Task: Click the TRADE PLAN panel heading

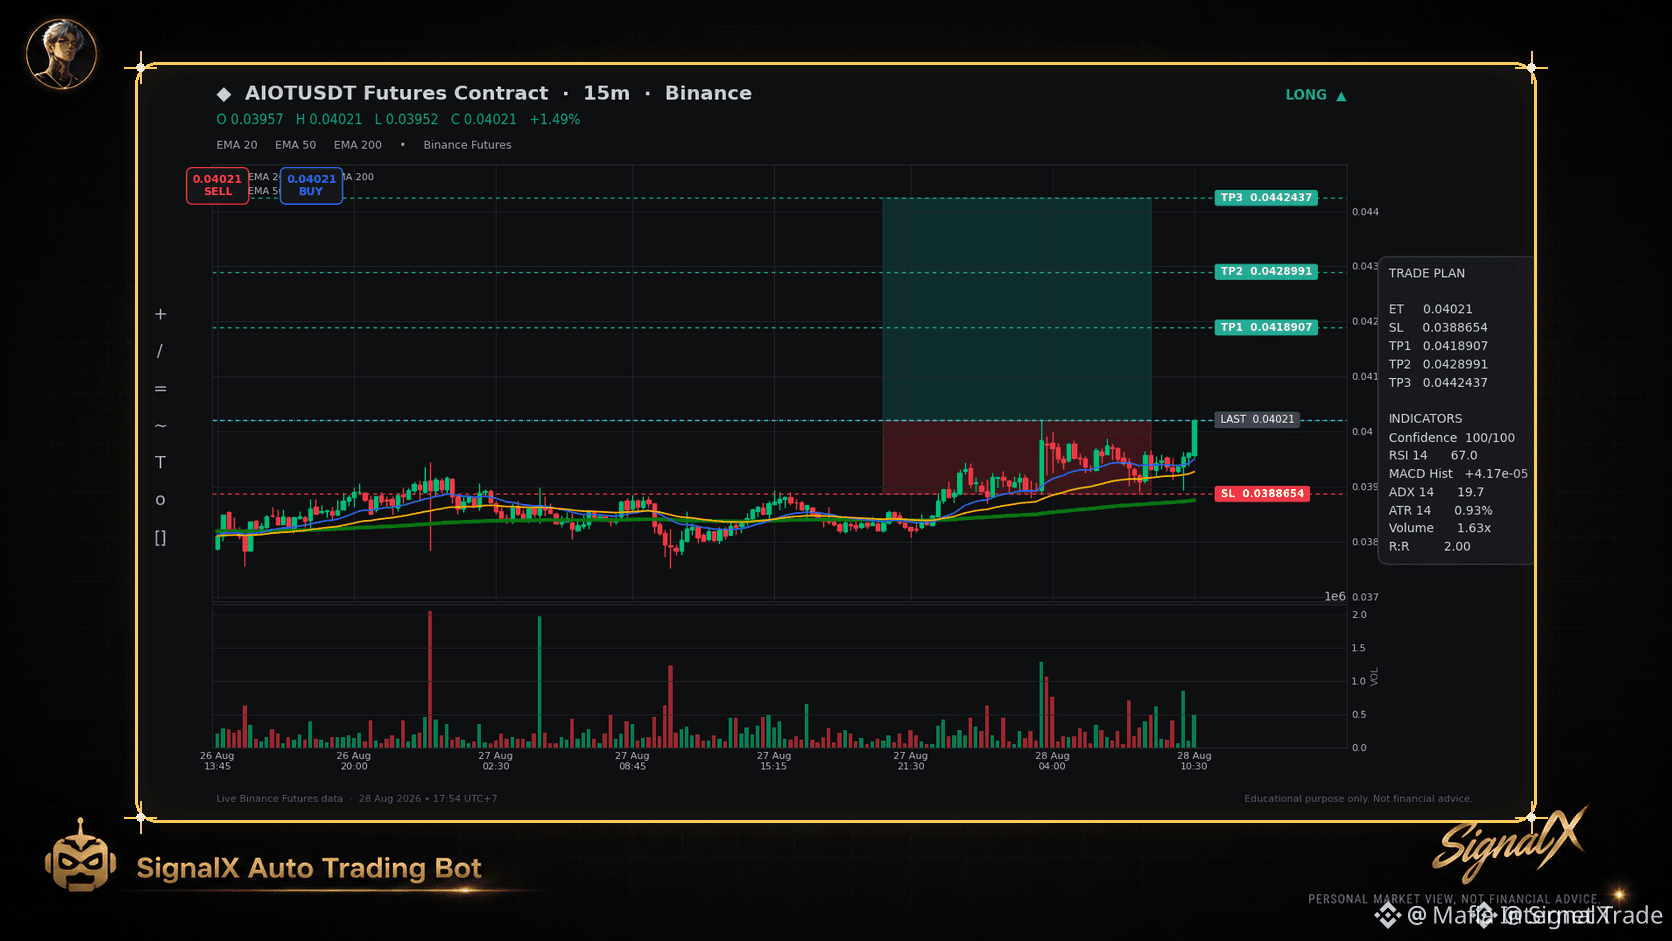Action: tap(1427, 273)
